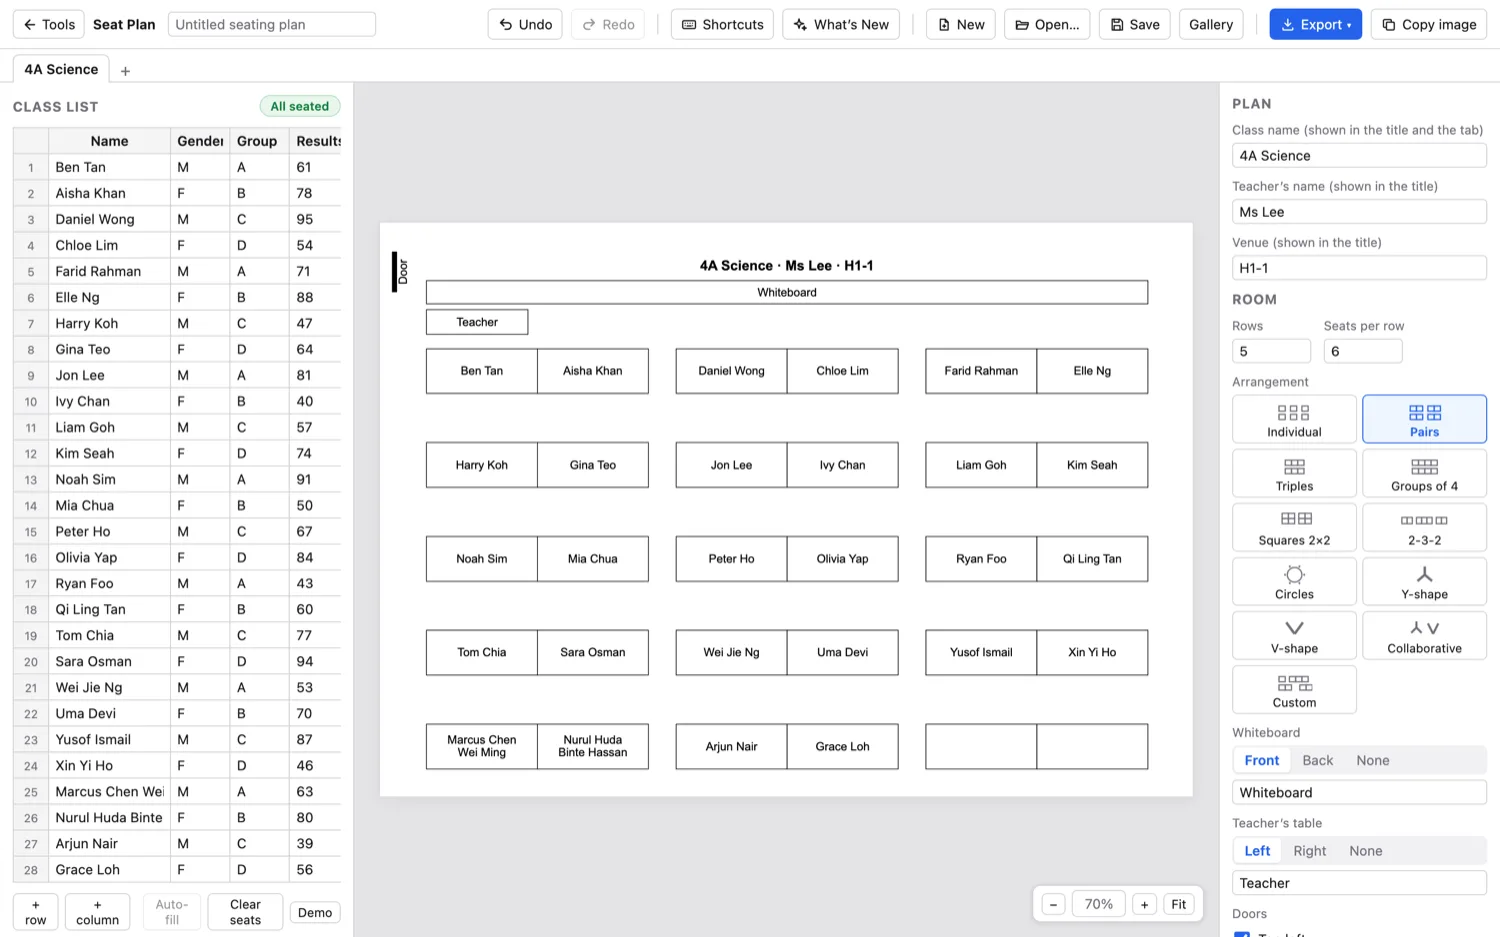Create a New seating plan
This screenshot has height=937, width=1500.
click(960, 24)
